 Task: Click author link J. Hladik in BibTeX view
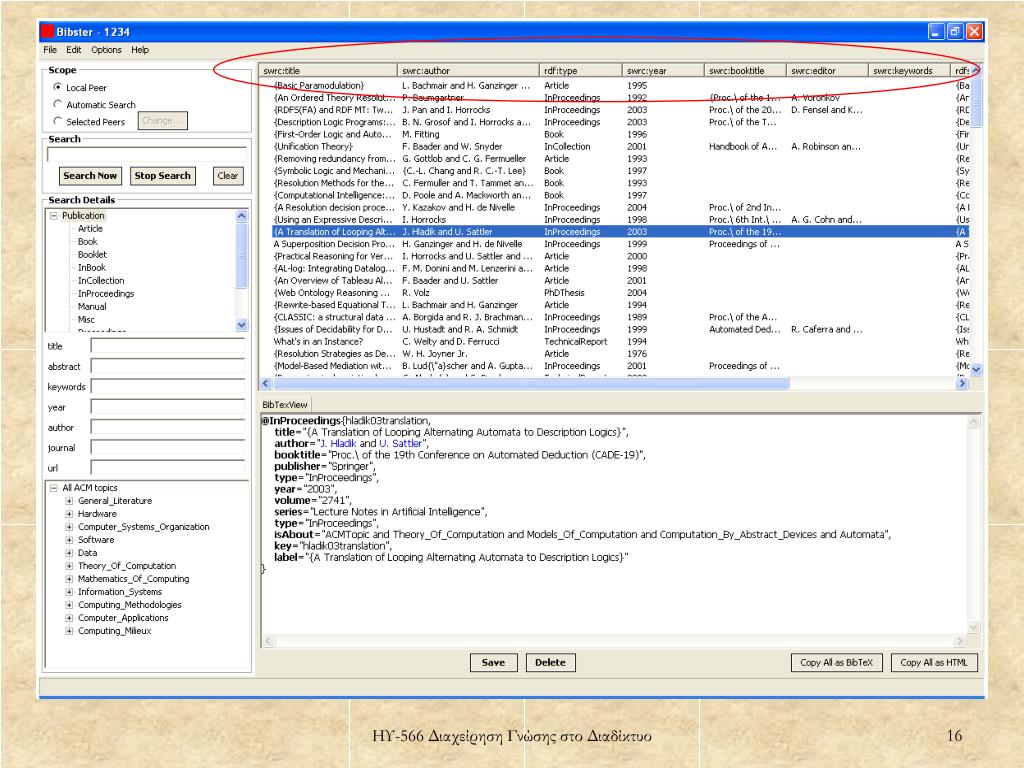point(338,443)
